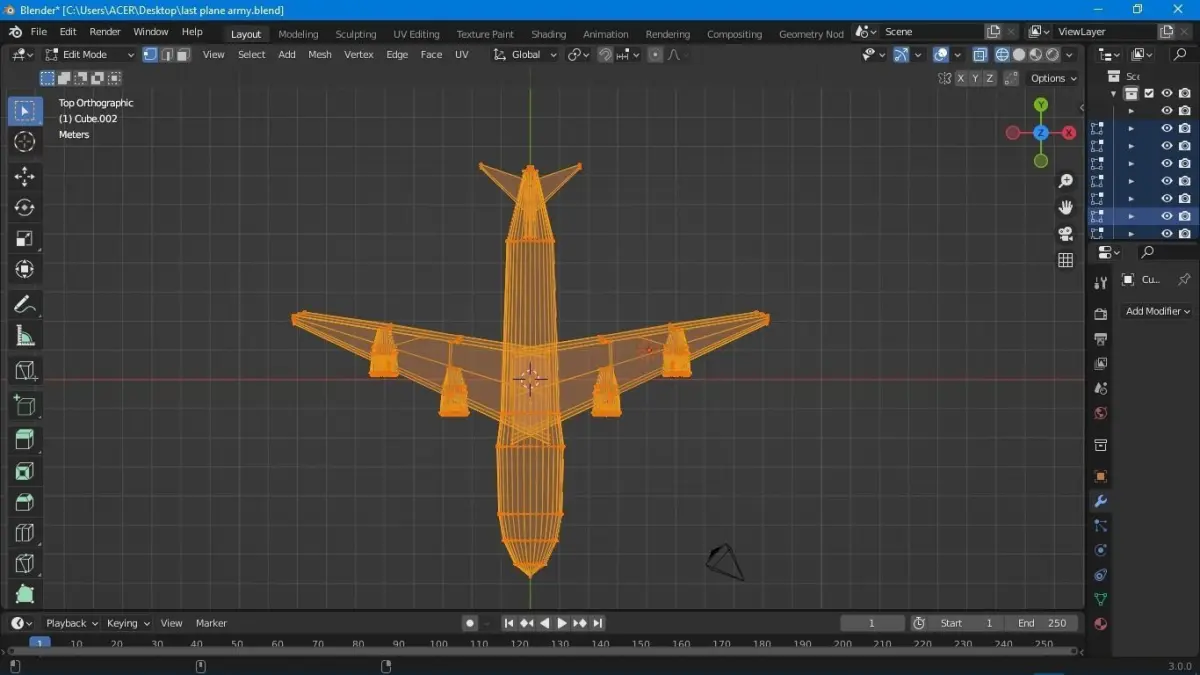Select the Inset Faces tool
Image resolution: width=1200 pixels, height=675 pixels.
(x=25, y=471)
